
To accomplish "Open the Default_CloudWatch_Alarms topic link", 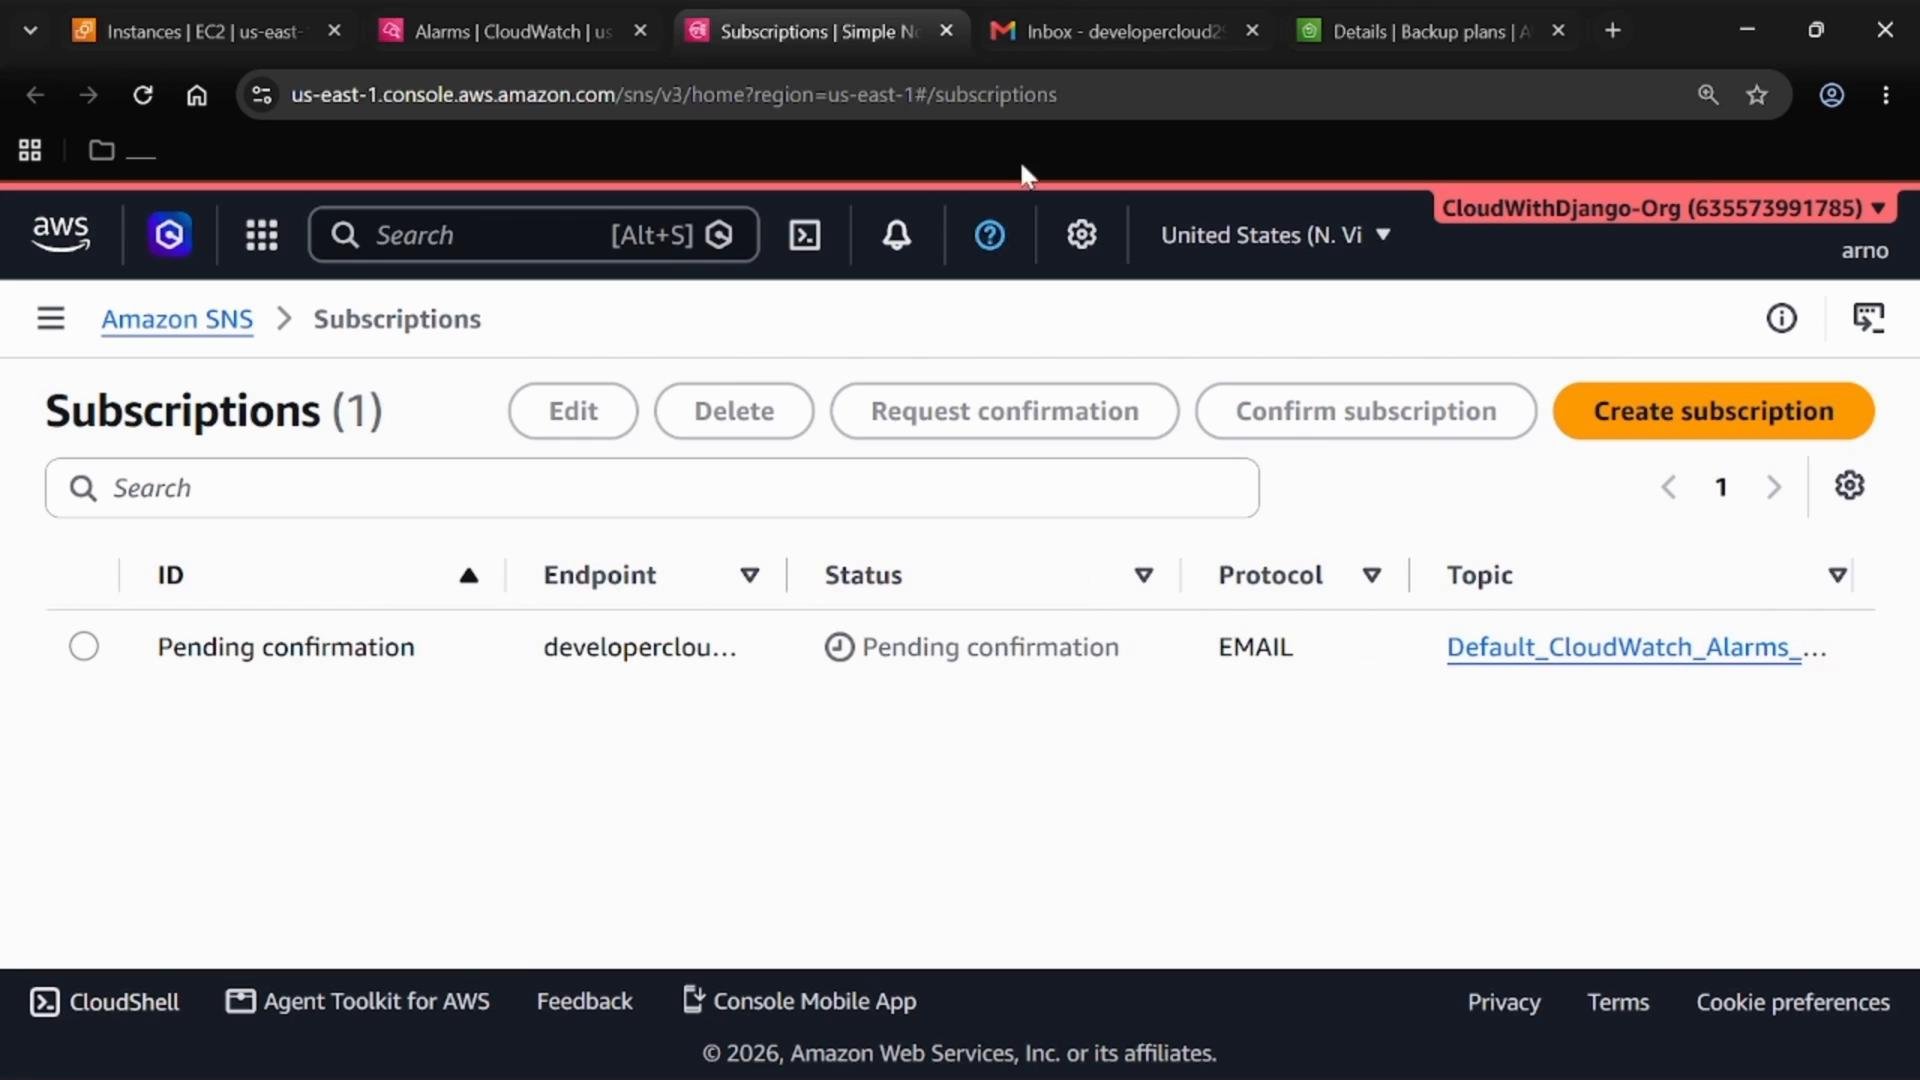I will coord(1636,647).
